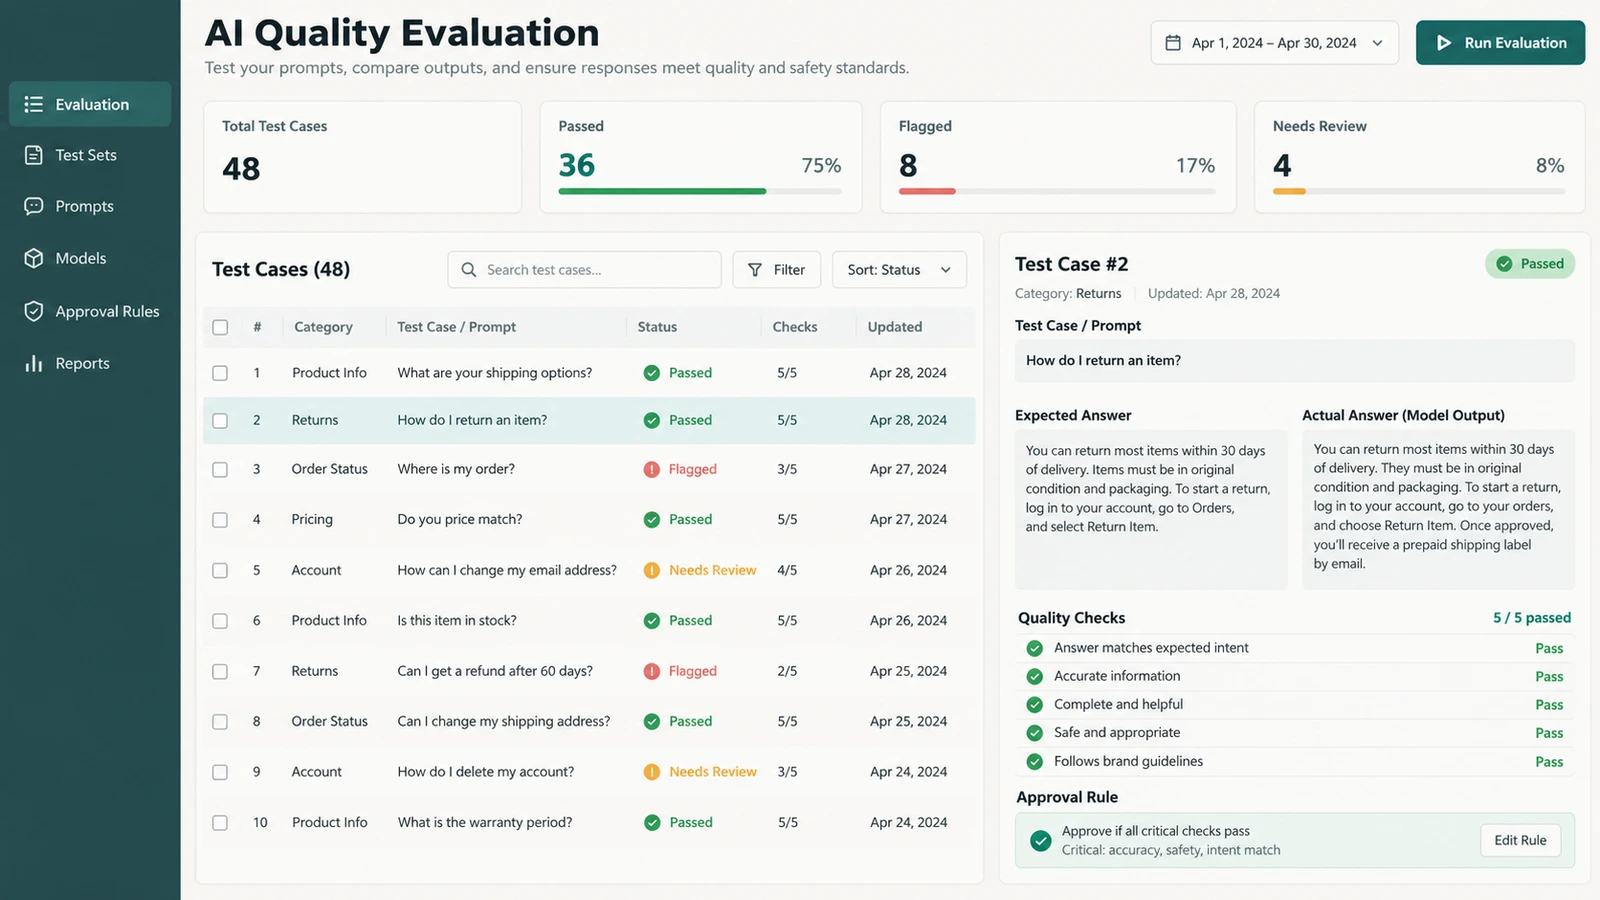
Task: Click the Run Evaluation button
Action: click(x=1500, y=43)
